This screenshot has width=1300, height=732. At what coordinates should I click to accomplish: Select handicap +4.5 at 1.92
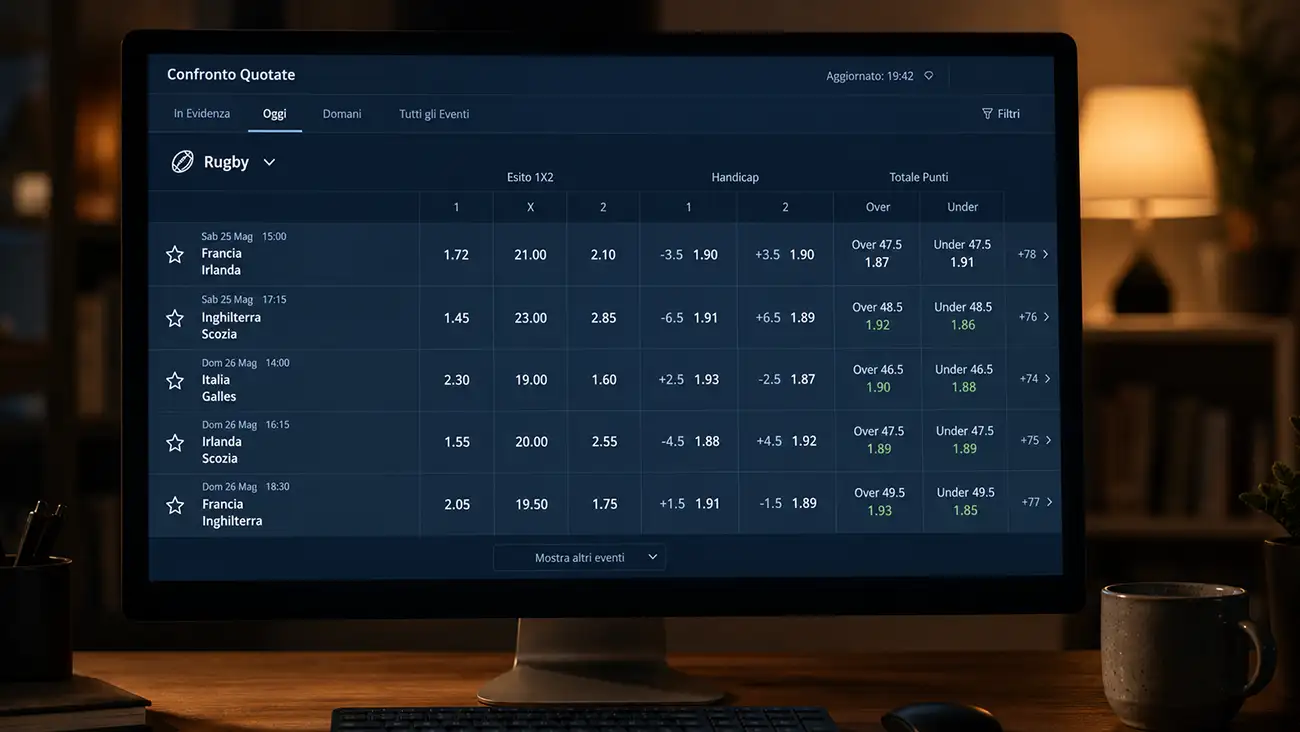click(787, 441)
